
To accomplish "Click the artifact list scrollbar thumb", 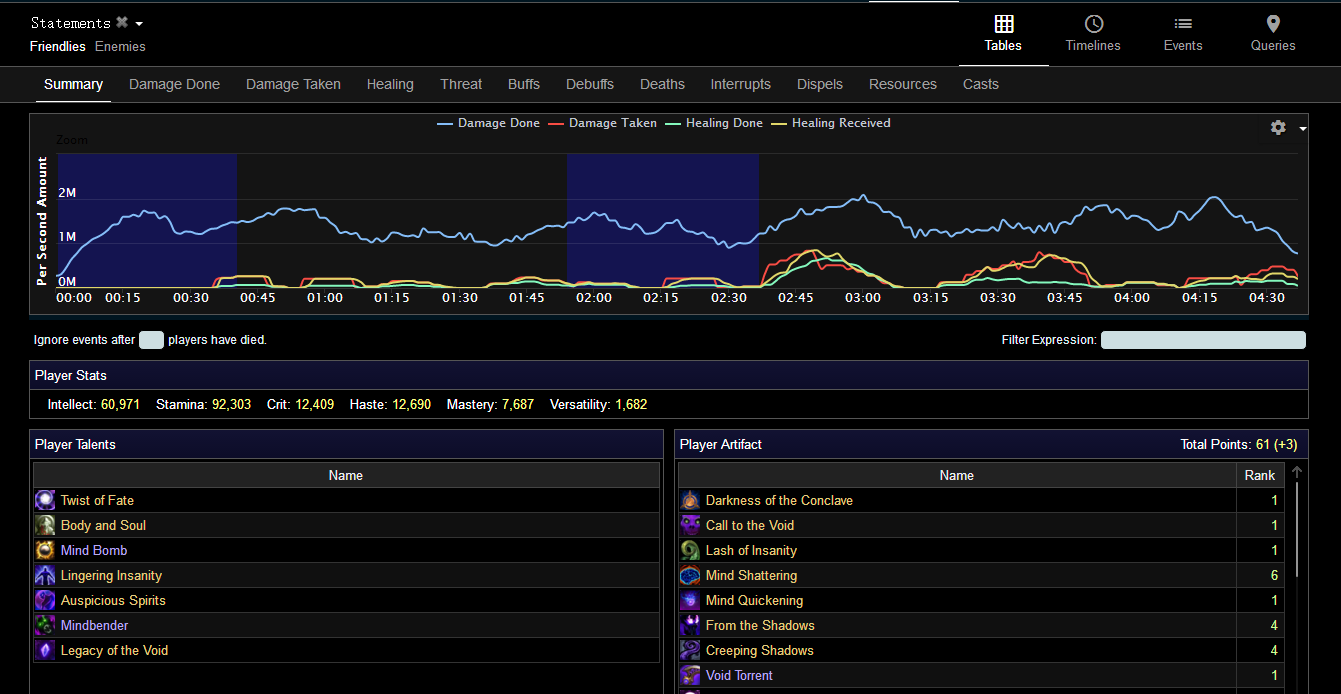I will [x=1297, y=531].
